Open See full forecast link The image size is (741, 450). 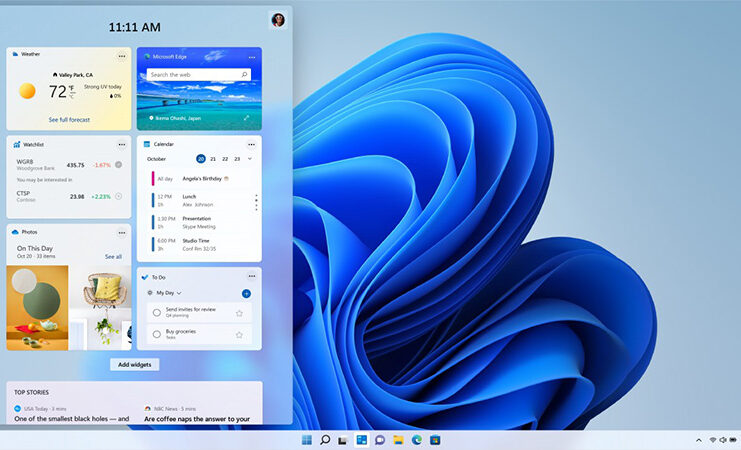(69, 120)
